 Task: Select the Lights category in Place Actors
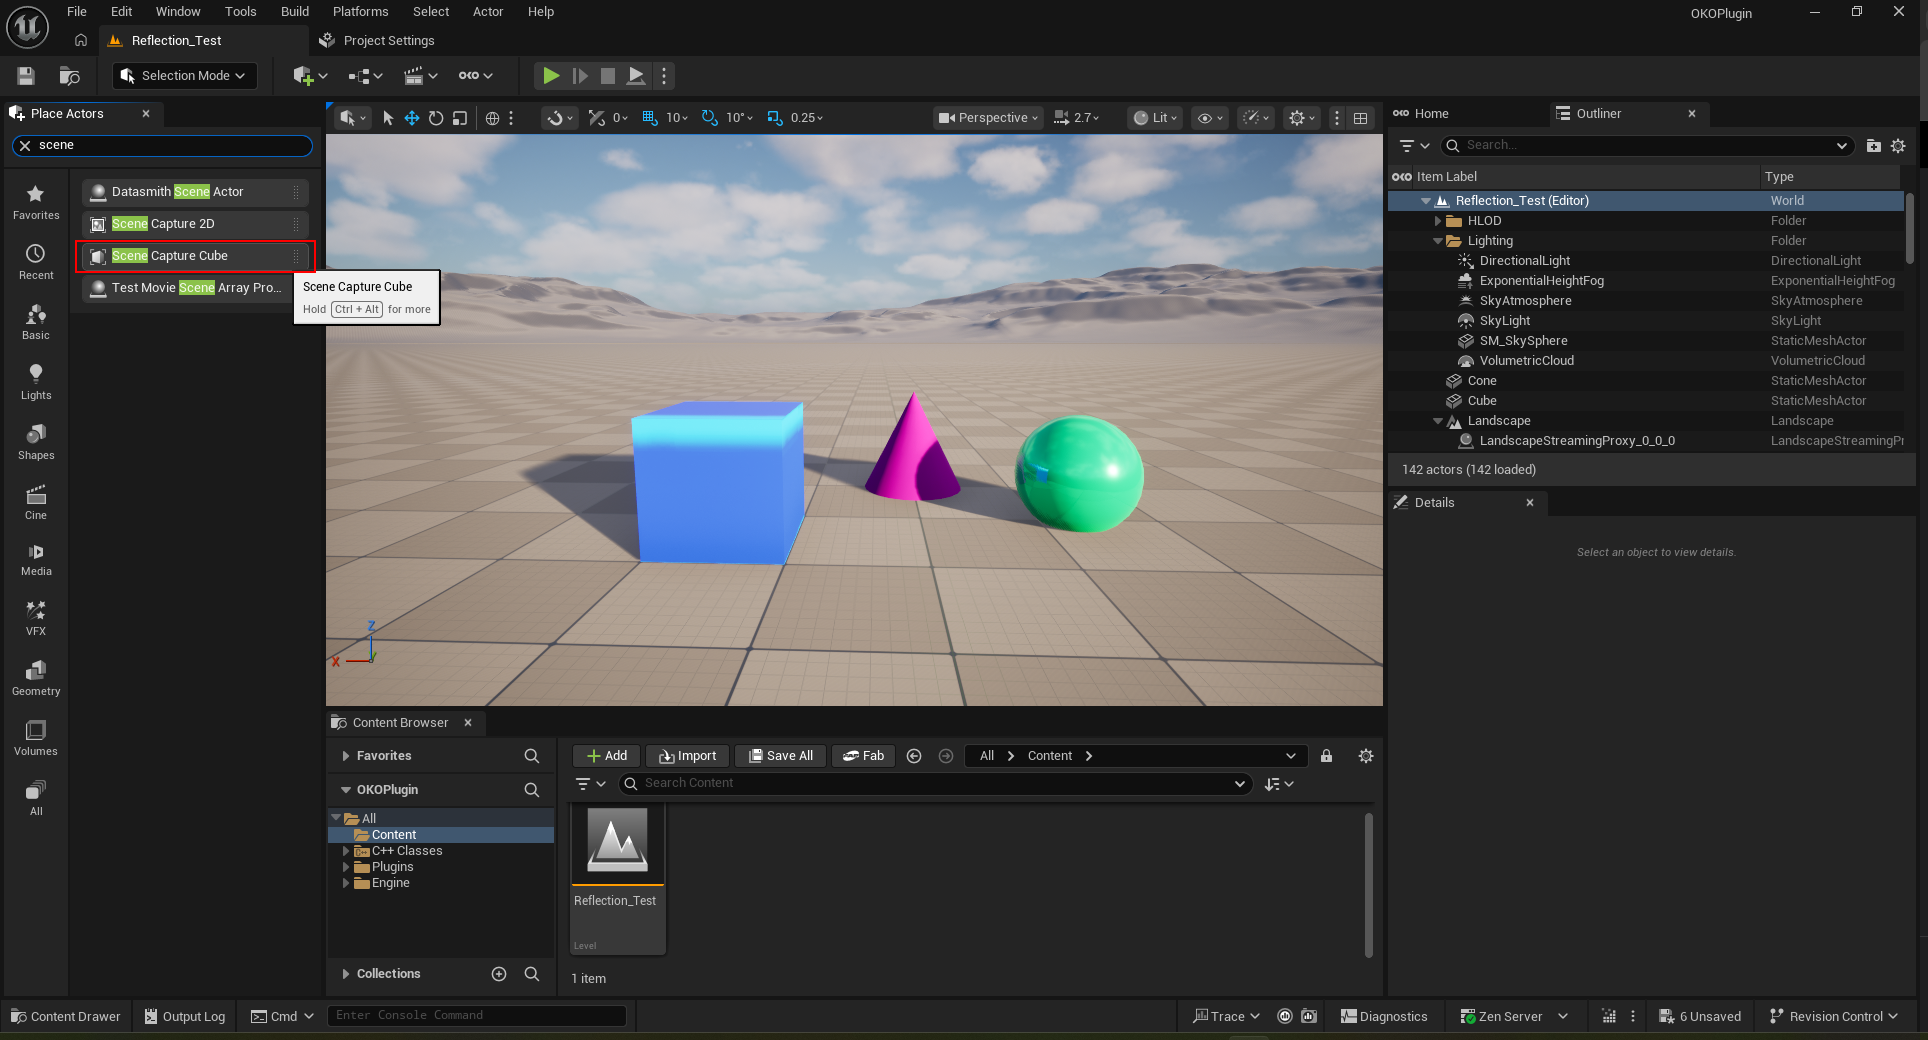coord(36,383)
